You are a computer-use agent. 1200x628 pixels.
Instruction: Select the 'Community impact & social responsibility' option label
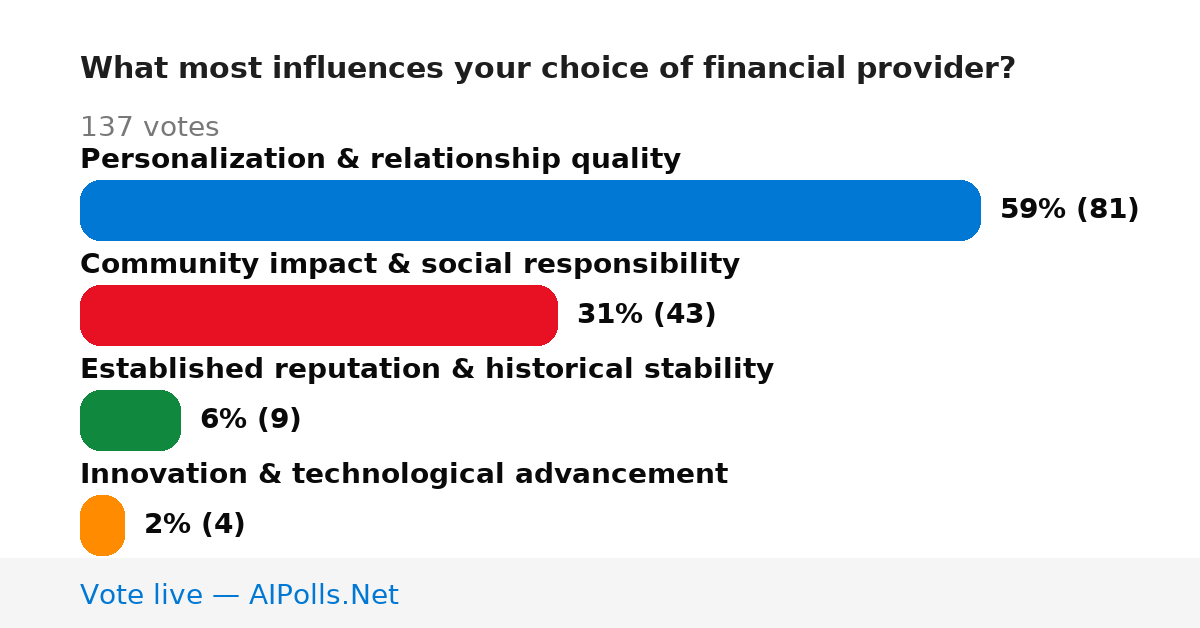click(x=410, y=264)
